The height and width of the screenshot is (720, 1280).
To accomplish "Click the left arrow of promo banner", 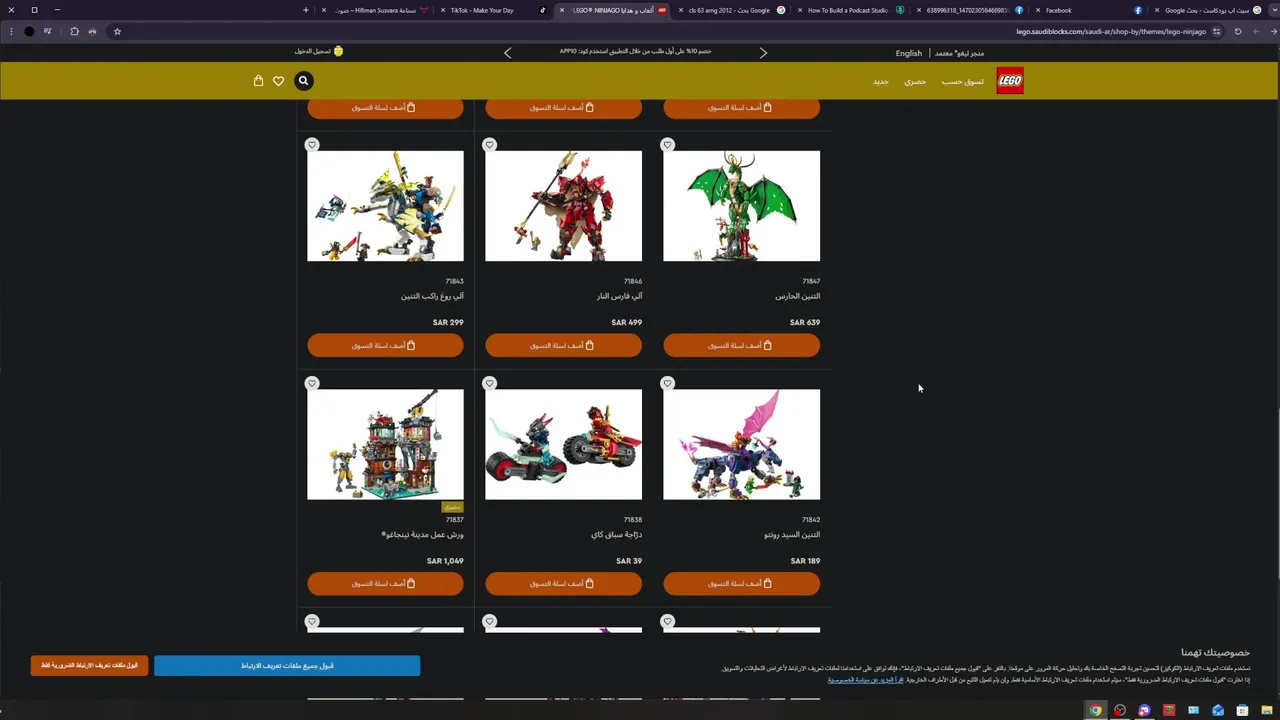I will point(508,53).
